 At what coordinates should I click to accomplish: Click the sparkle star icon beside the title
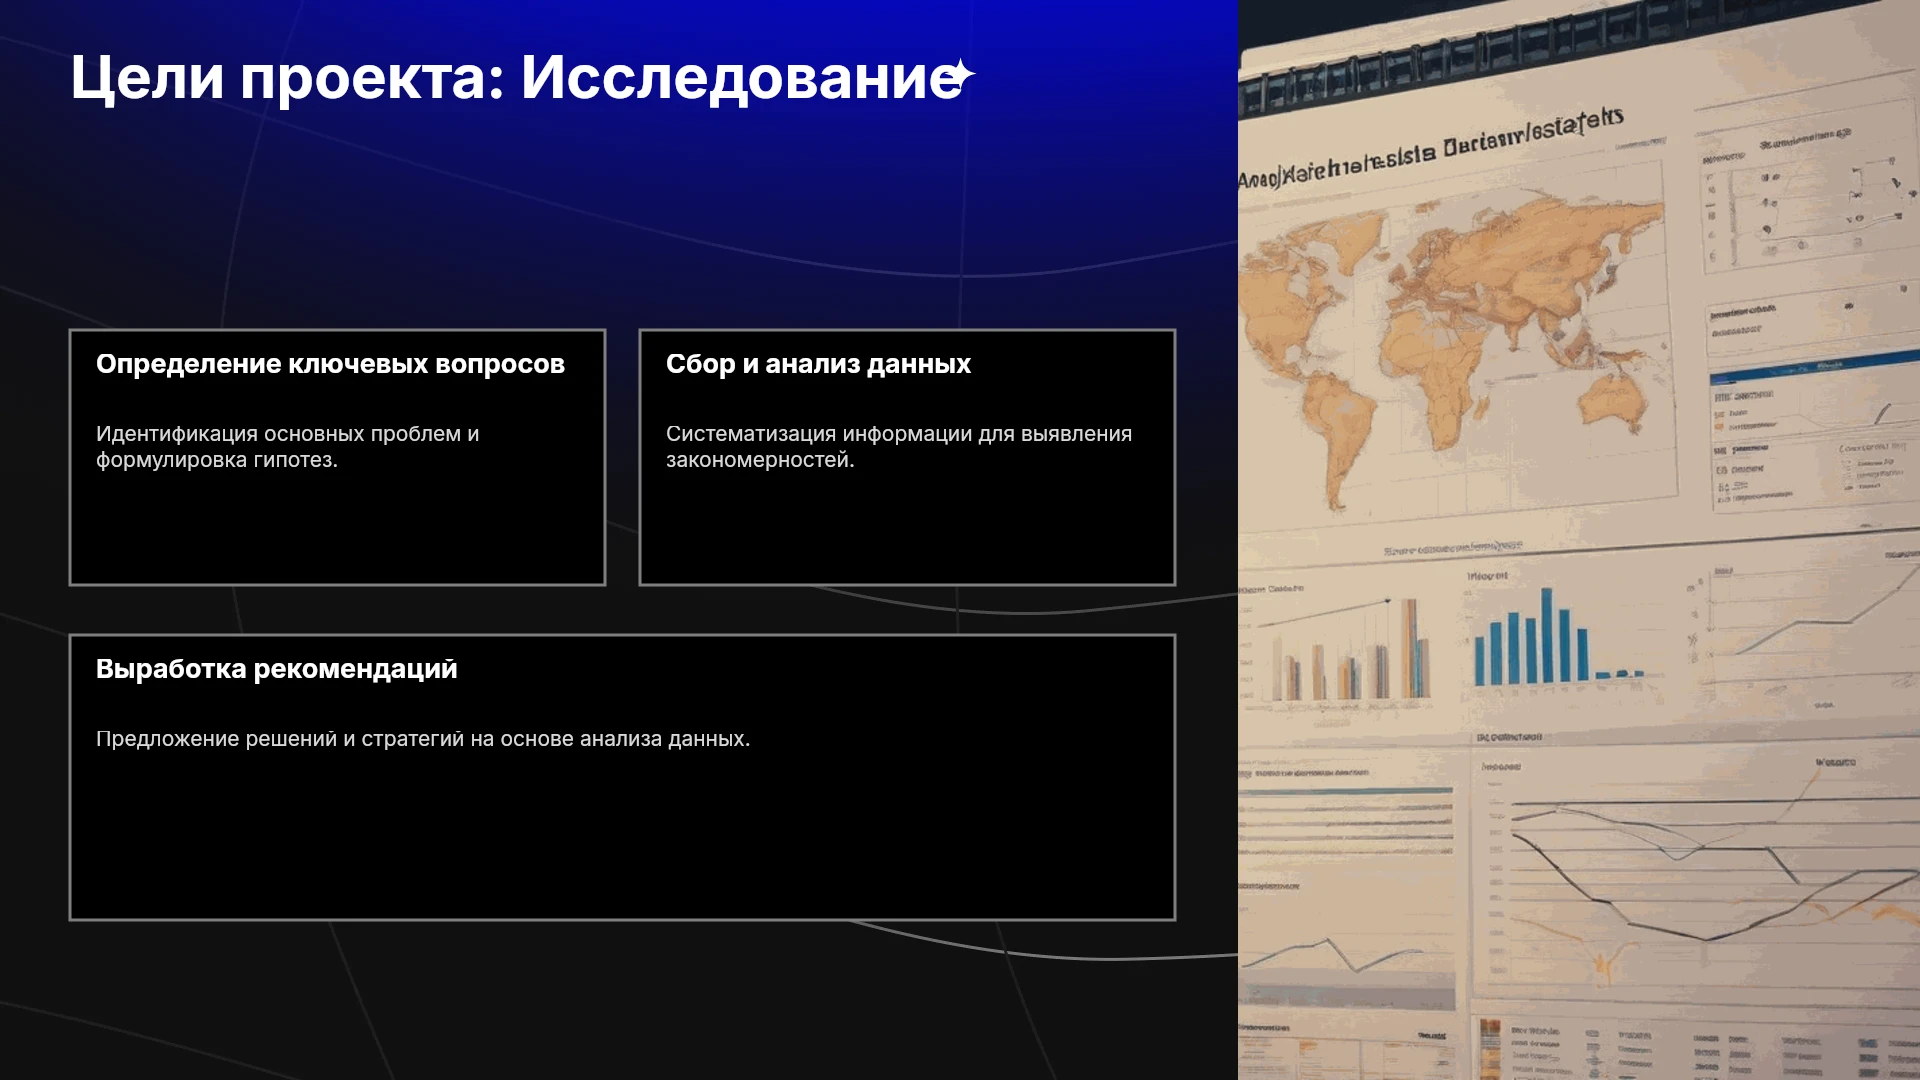pyautogui.click(x=960, y=75)
